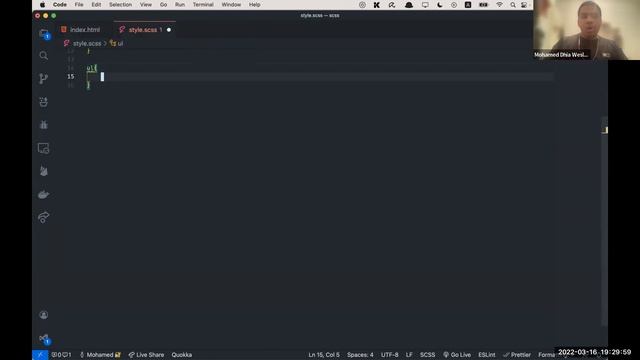640x360 pixels.
Task: Open Spotlight search icon
Action: click(x=513, y=5)
